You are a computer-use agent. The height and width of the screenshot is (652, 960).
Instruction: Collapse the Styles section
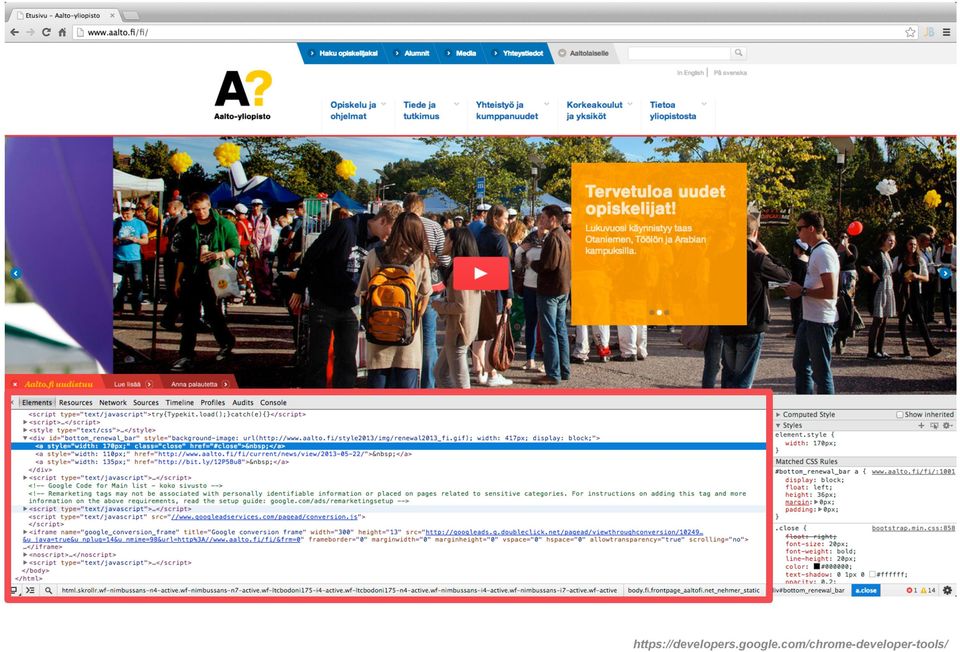[x=778, y=425]
